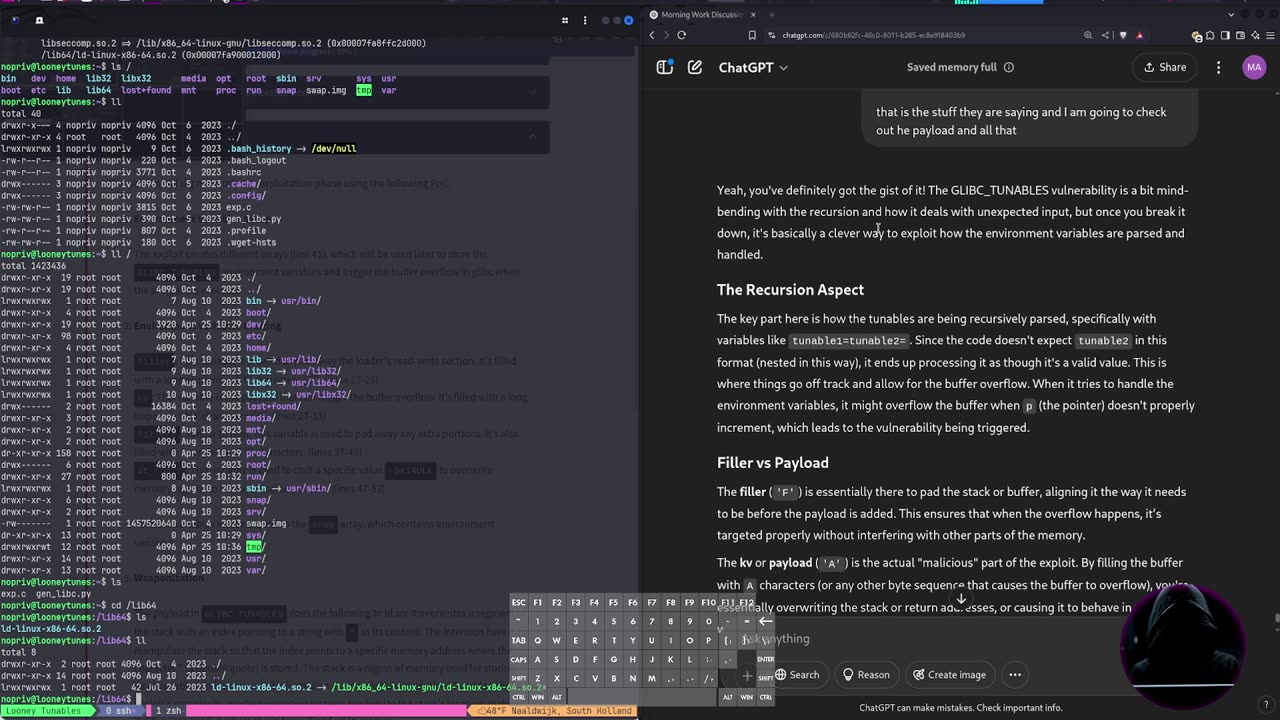Select the Create image tool
This screenshot has height=720, width=1280.
(948, 674)
